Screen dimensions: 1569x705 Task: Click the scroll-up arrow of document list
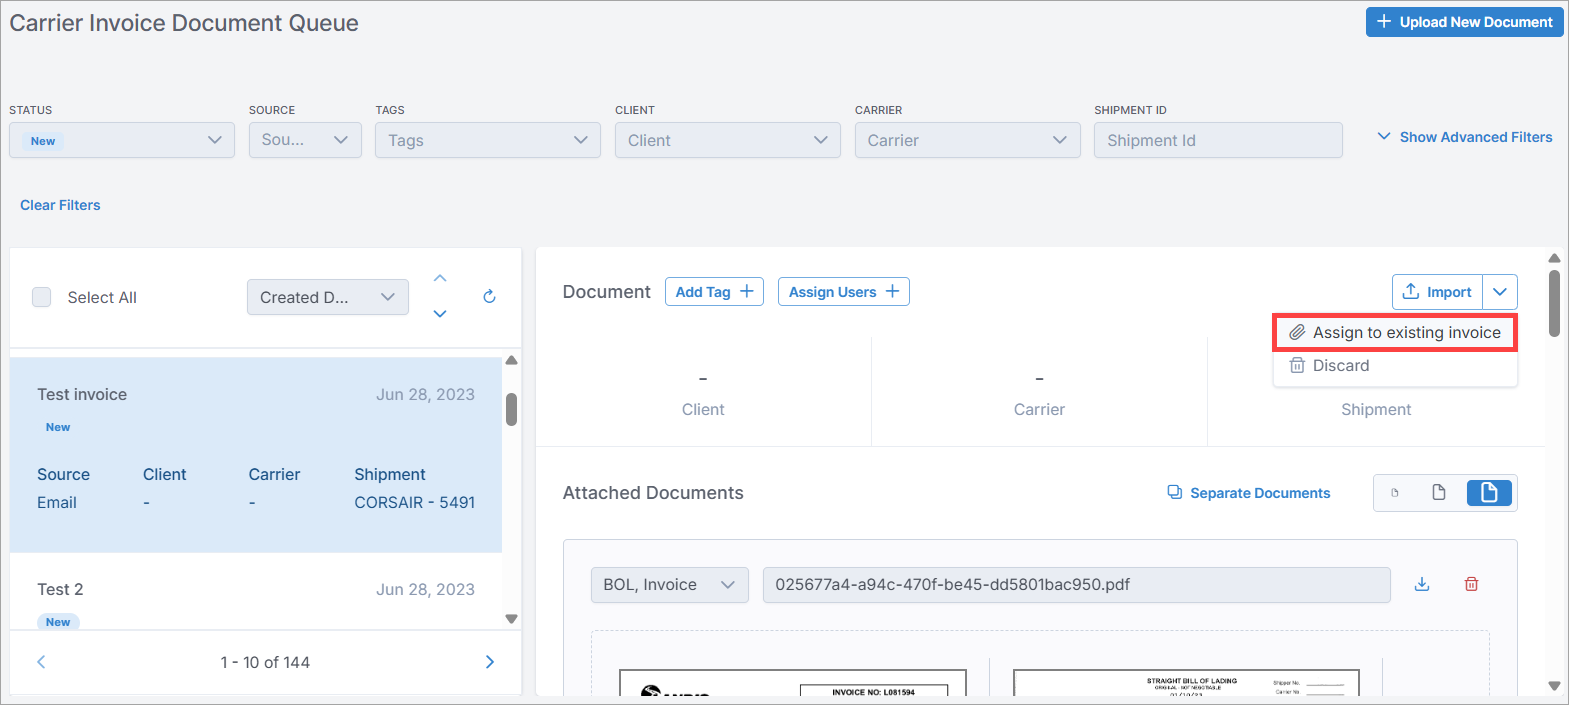tap(511, 360)
